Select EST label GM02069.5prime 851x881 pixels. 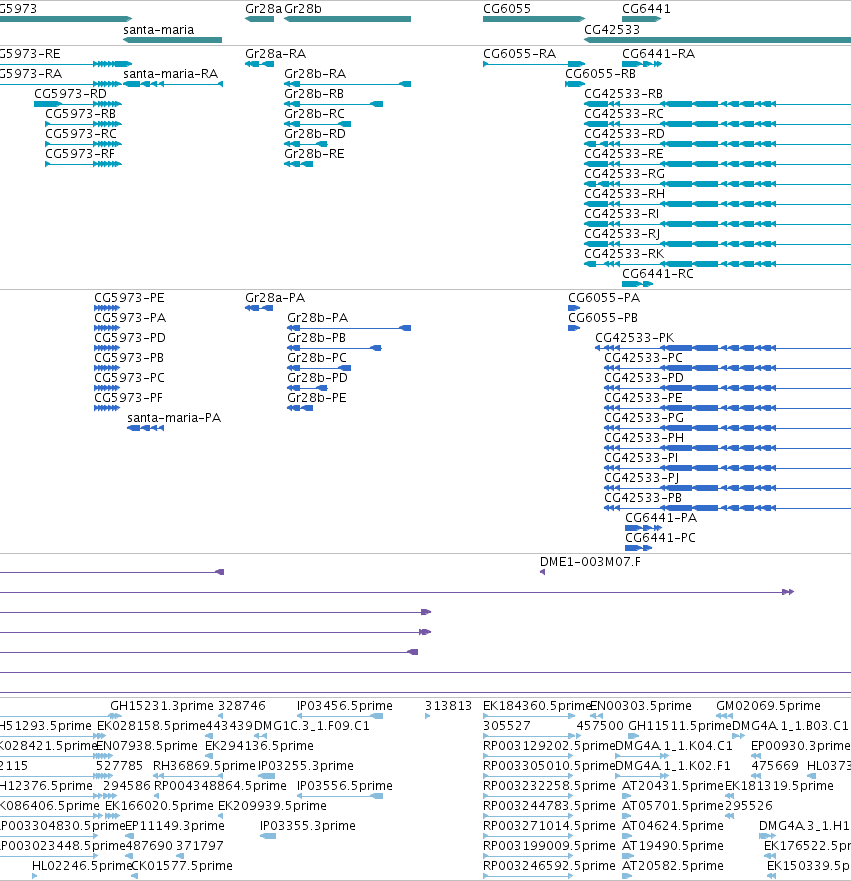coord(768,706)
